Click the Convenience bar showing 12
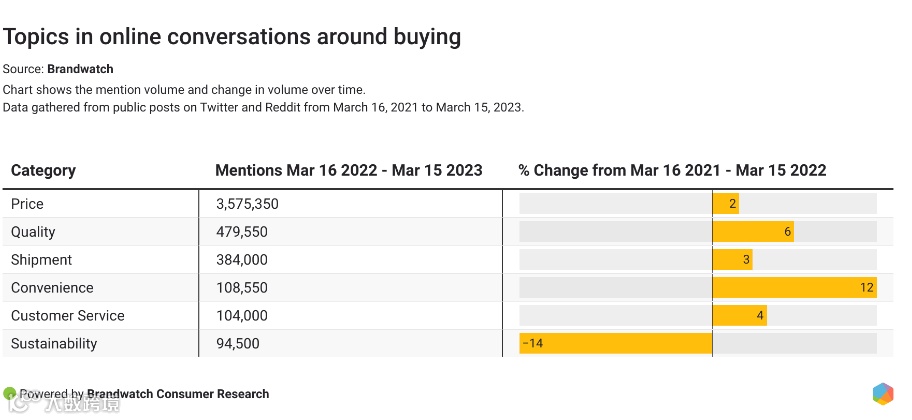The height and width of the screenshot is (420, 912). click(x=794, y=288)
